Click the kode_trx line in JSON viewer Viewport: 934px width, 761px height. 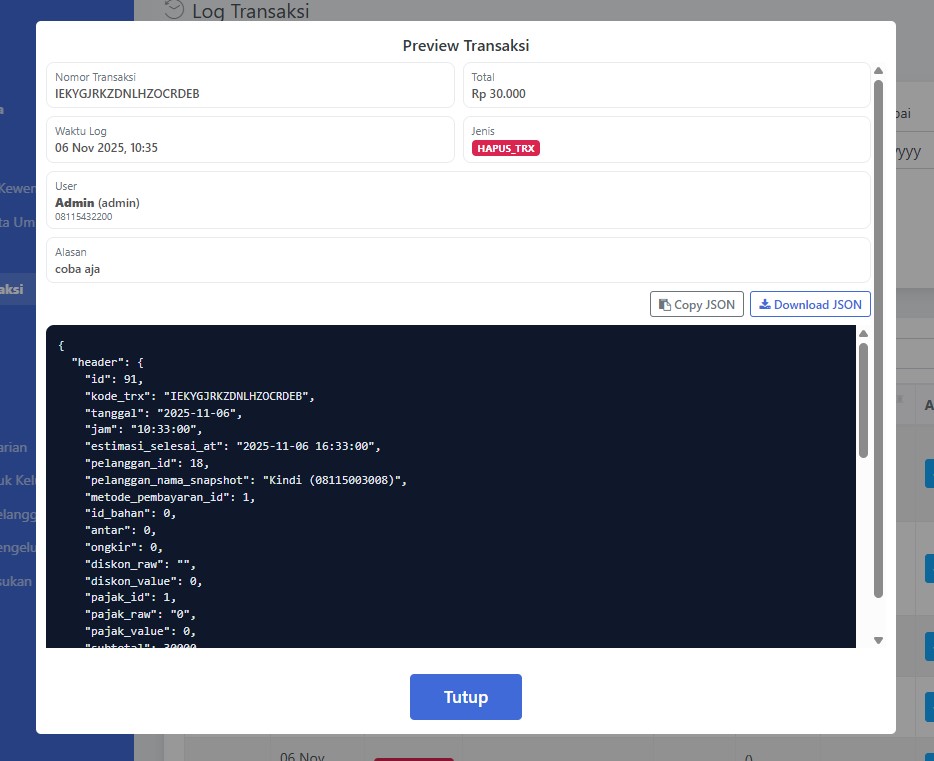(200, 396)
